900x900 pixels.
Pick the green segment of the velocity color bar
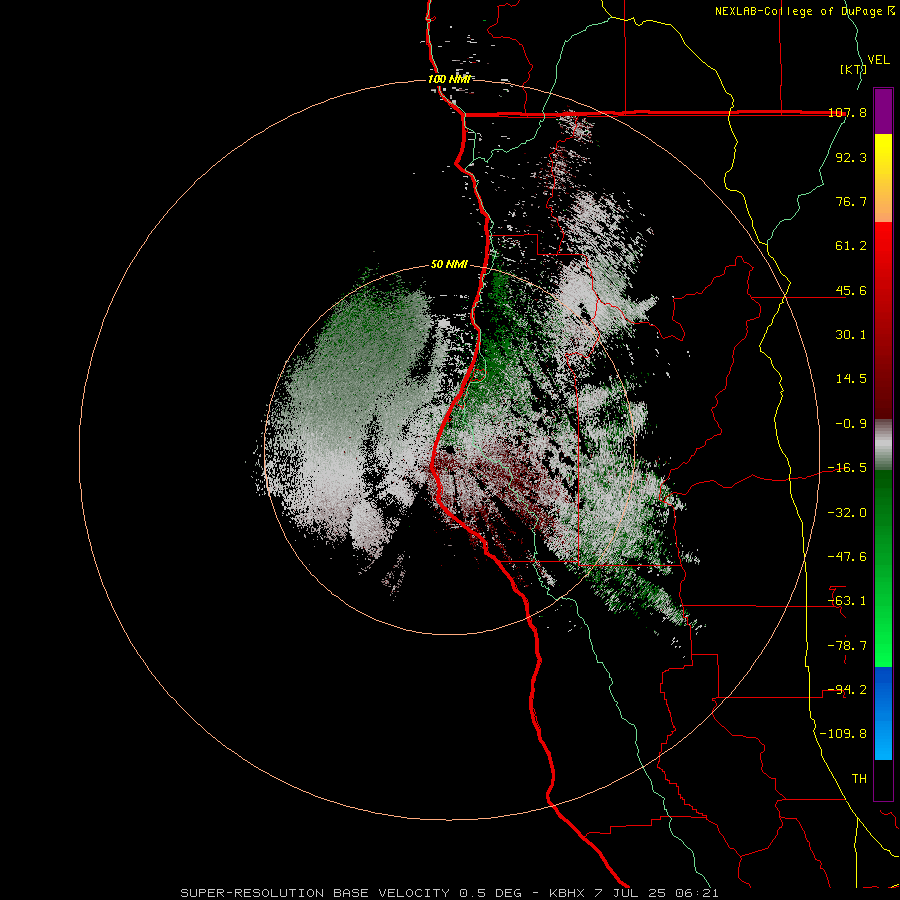pos(883,568)
